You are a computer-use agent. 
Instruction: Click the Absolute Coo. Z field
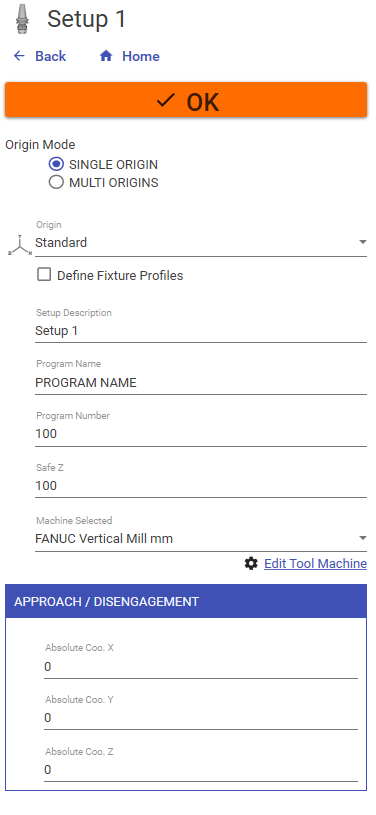coord(201,770)
